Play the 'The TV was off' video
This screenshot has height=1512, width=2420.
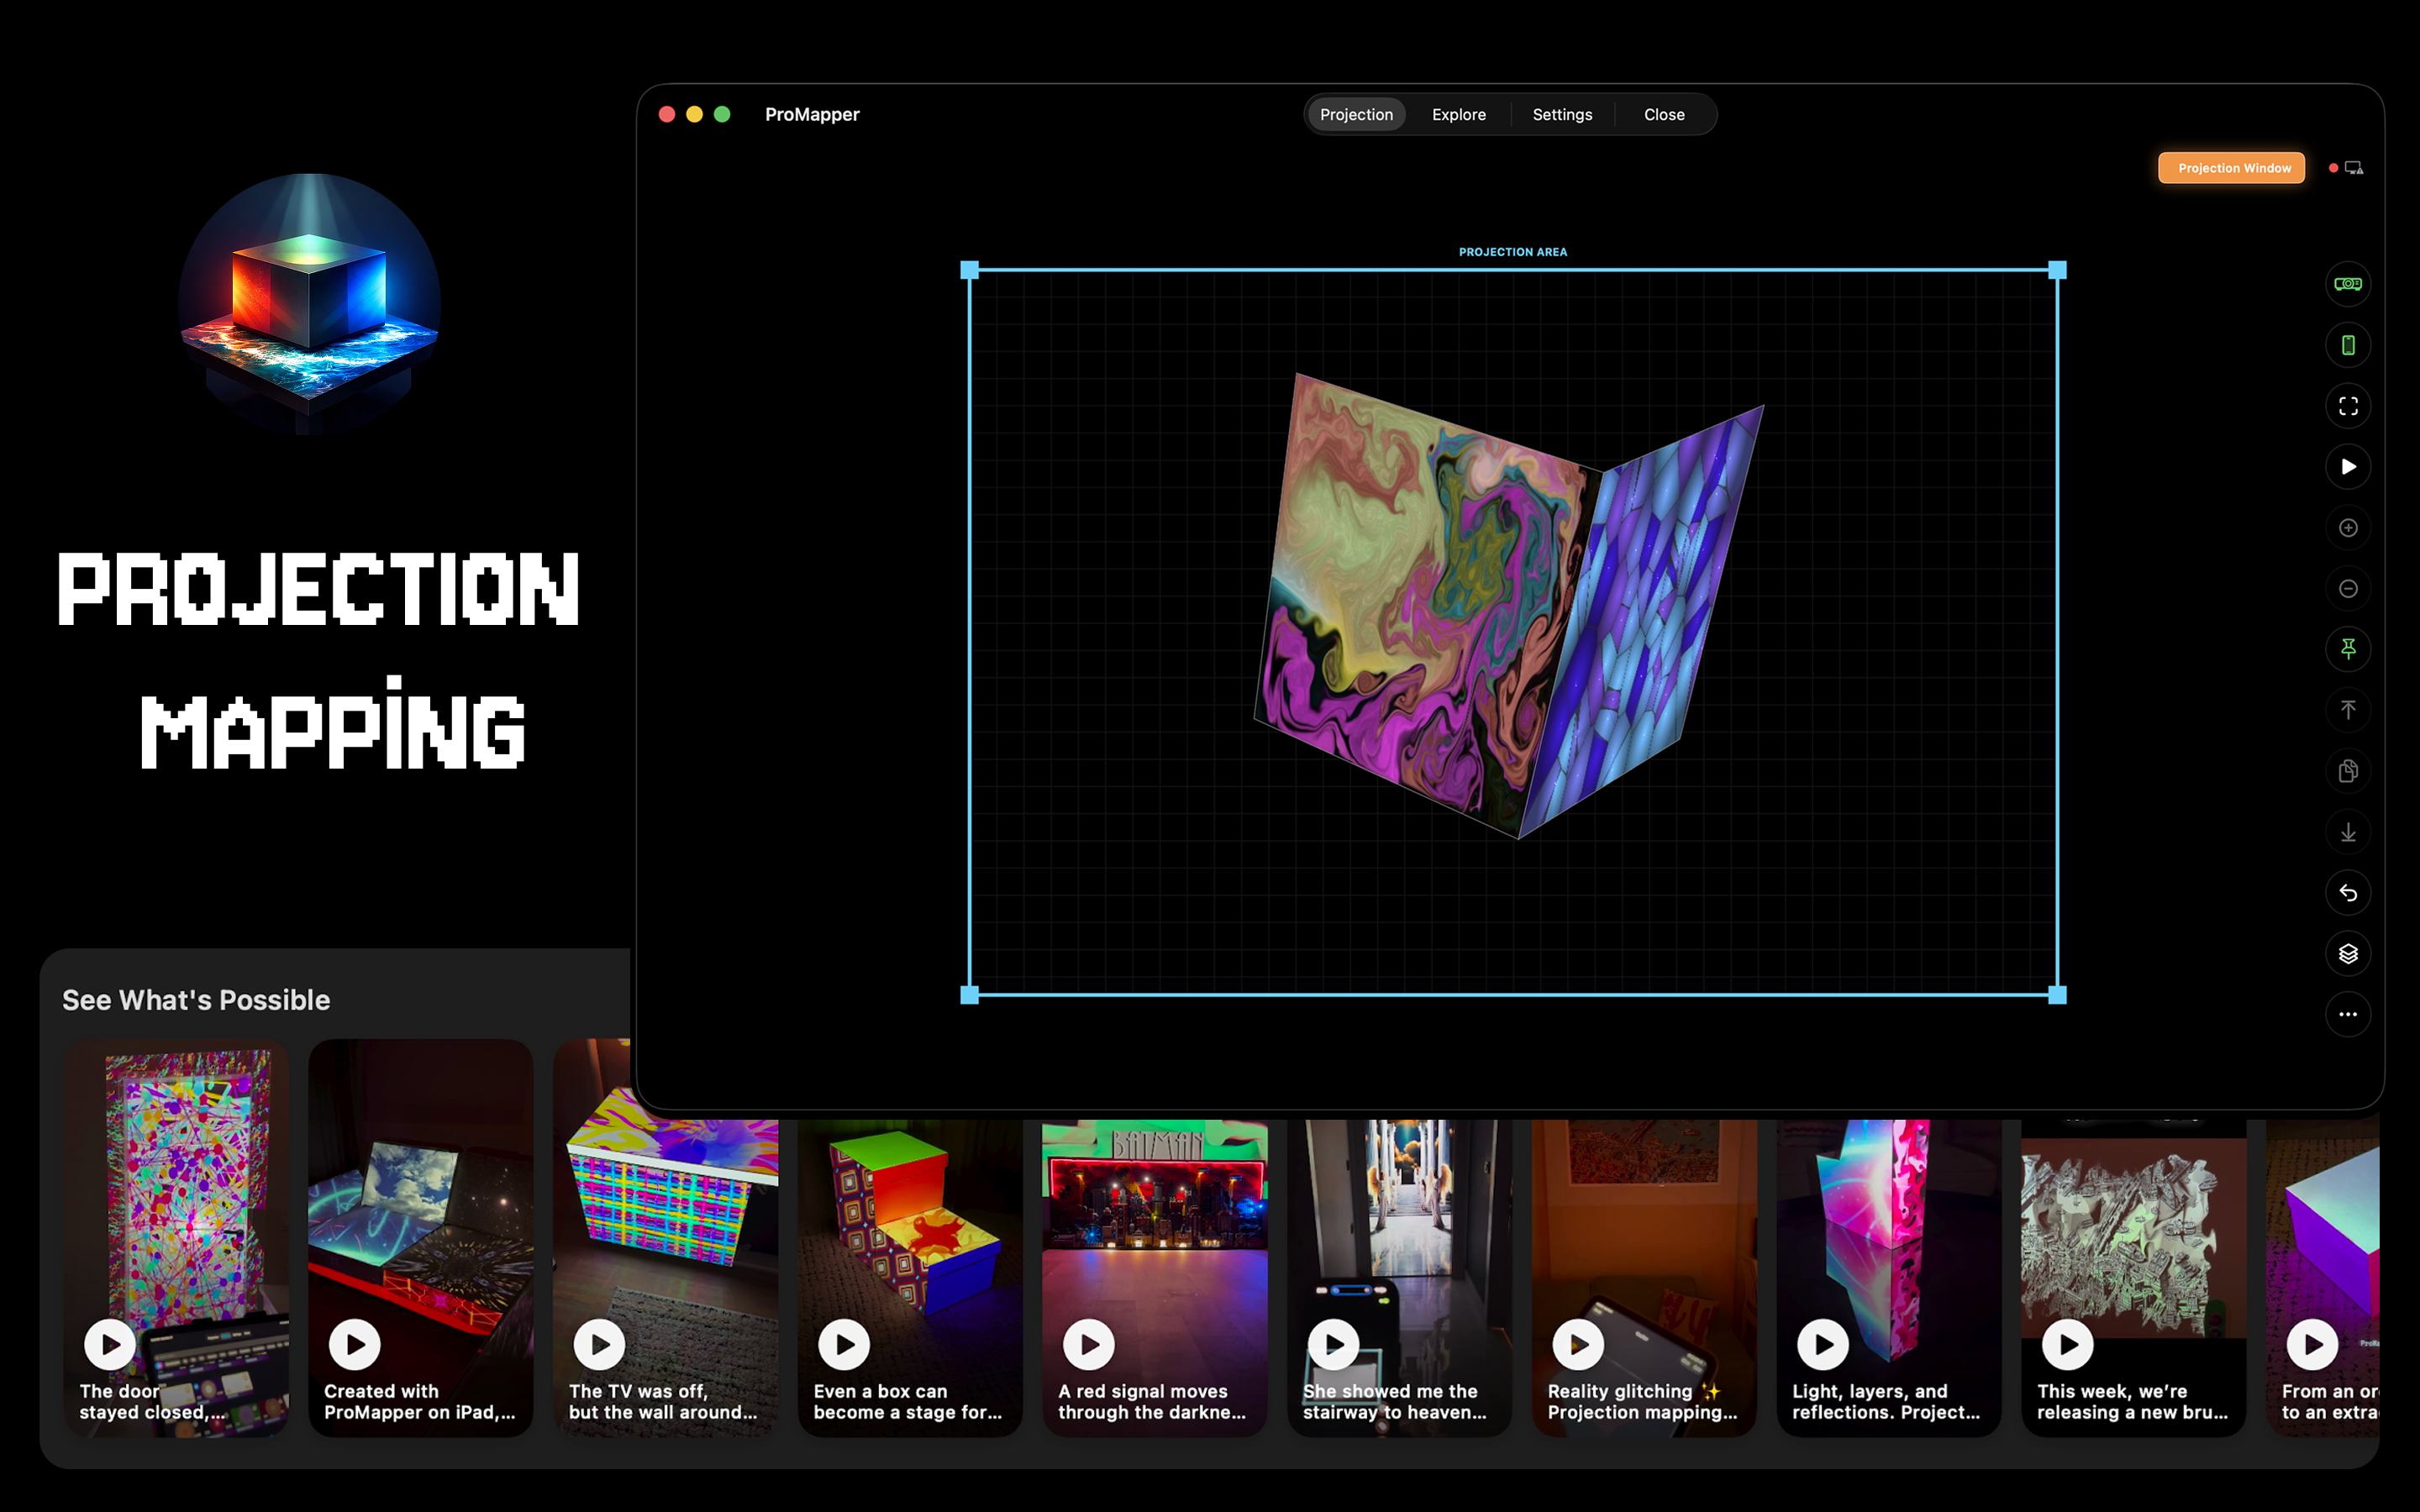click(x=599, y=1345)
